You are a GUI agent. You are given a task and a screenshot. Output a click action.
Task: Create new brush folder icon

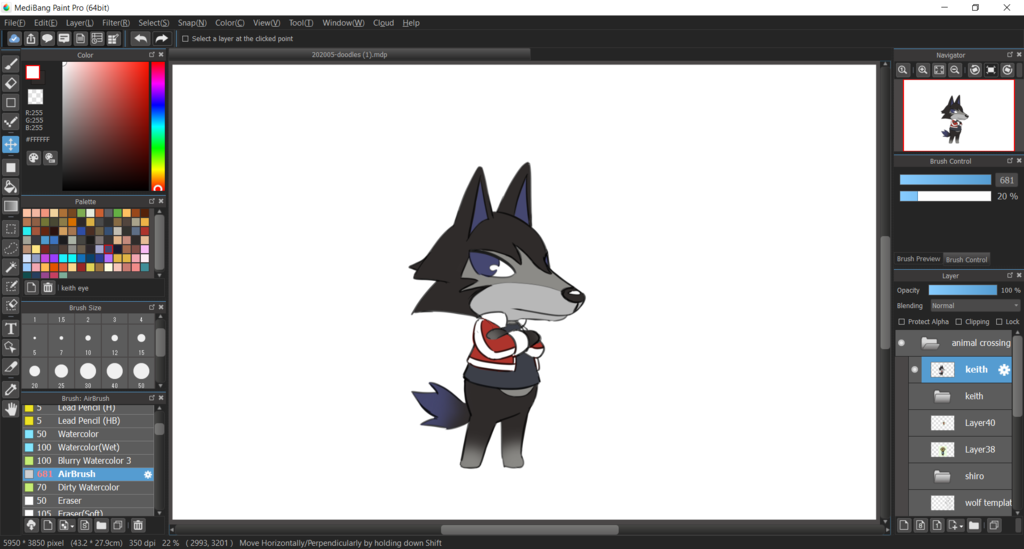tap(101, 525)
